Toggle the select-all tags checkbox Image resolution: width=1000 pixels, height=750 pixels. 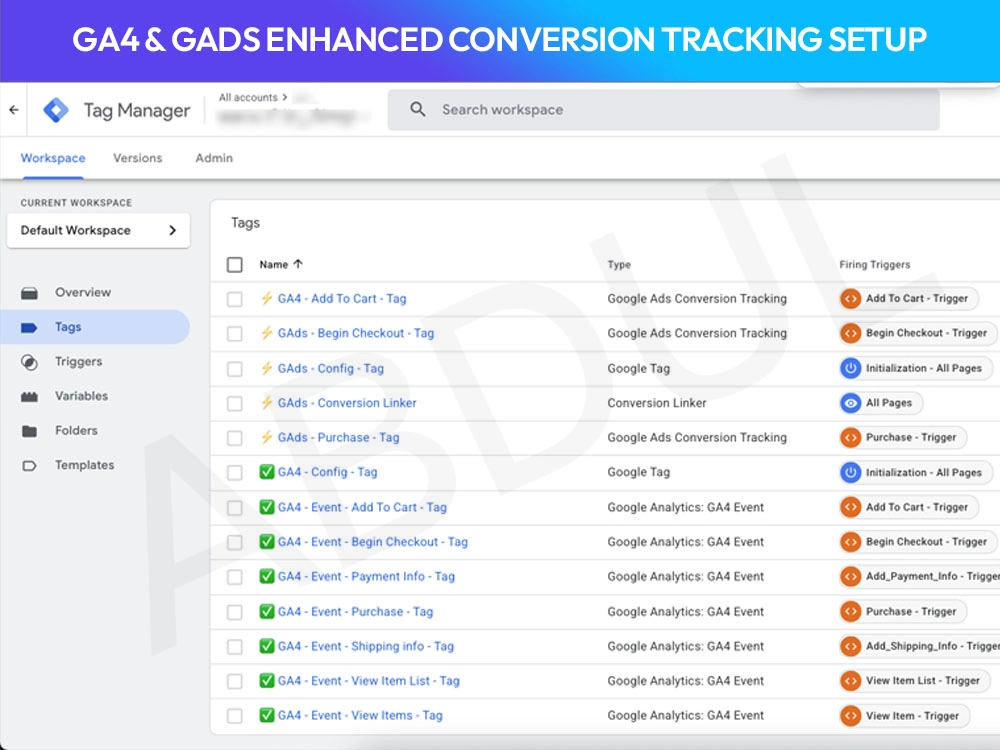235,265
